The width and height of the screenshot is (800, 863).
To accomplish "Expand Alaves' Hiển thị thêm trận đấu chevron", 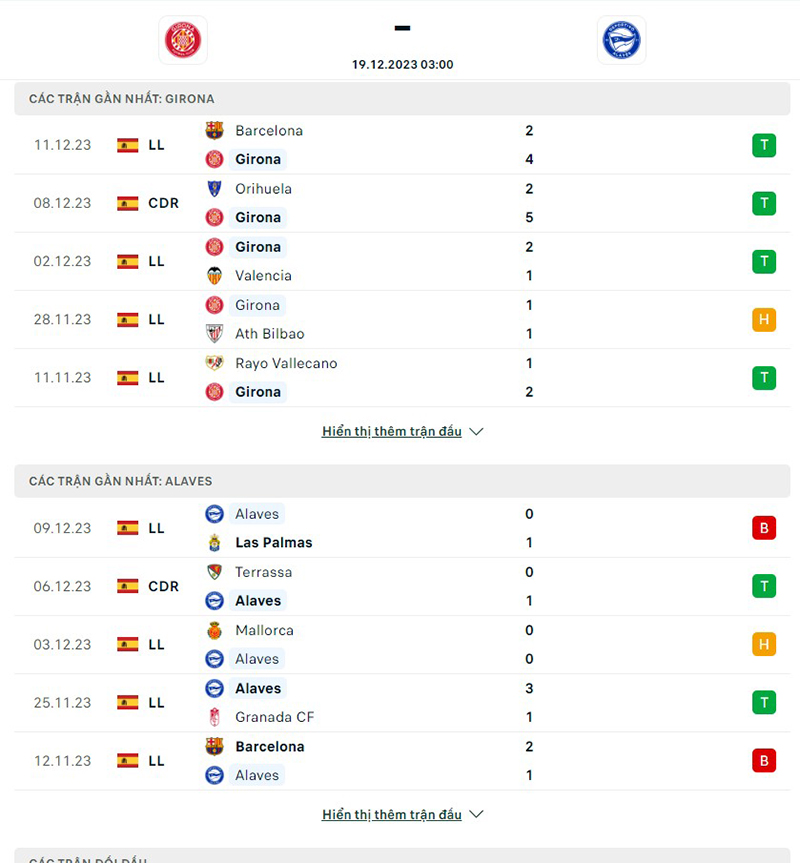I will pos(476,814).
